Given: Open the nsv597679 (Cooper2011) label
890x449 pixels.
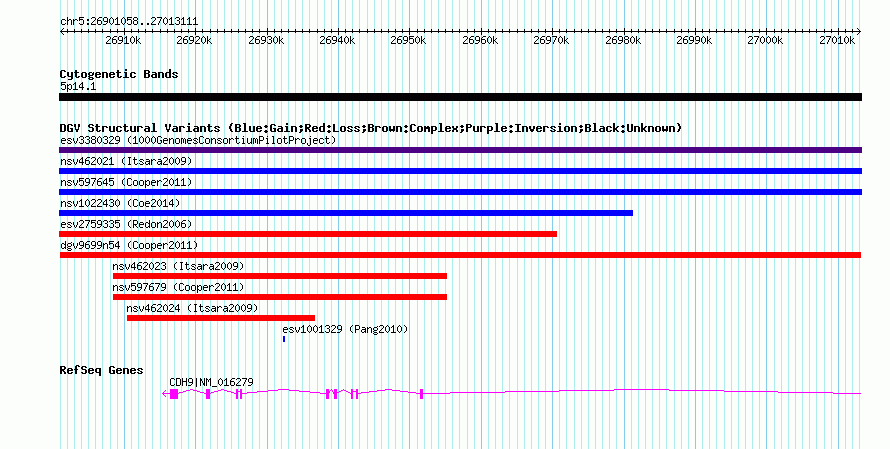Looking at the screenshot, I should [178, 287].
